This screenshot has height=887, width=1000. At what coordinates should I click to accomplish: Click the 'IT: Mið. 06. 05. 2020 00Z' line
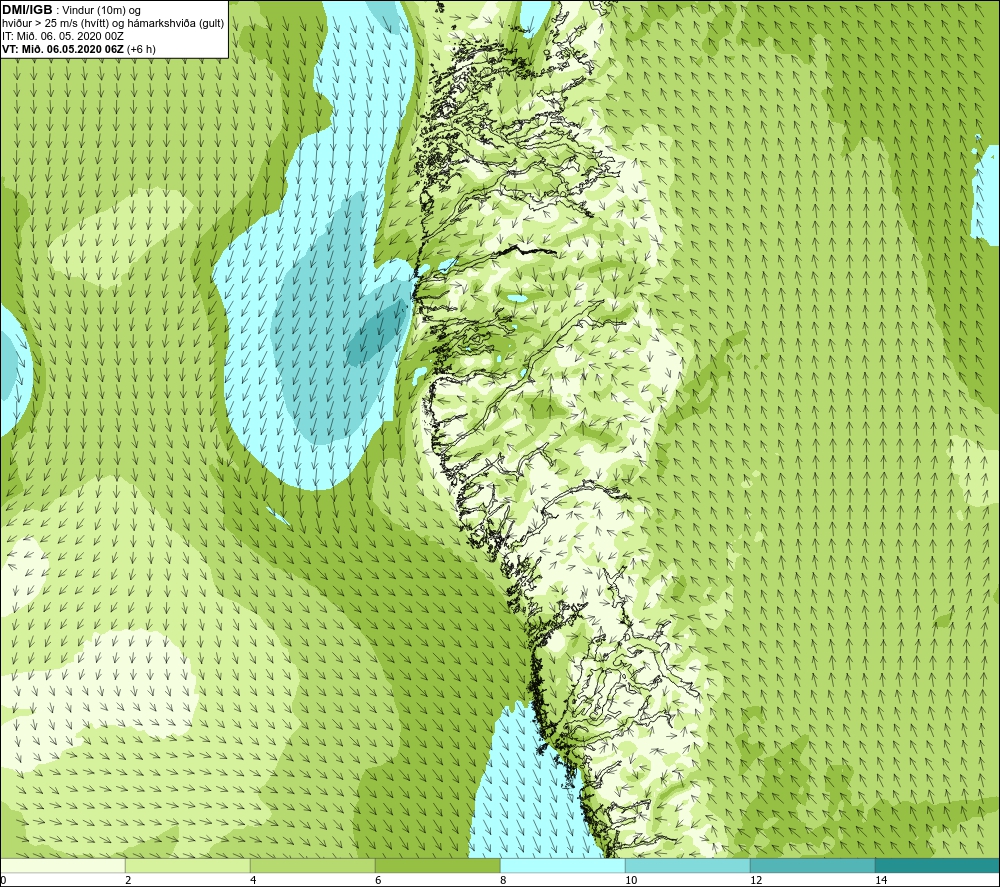click(x=62, y=36)
